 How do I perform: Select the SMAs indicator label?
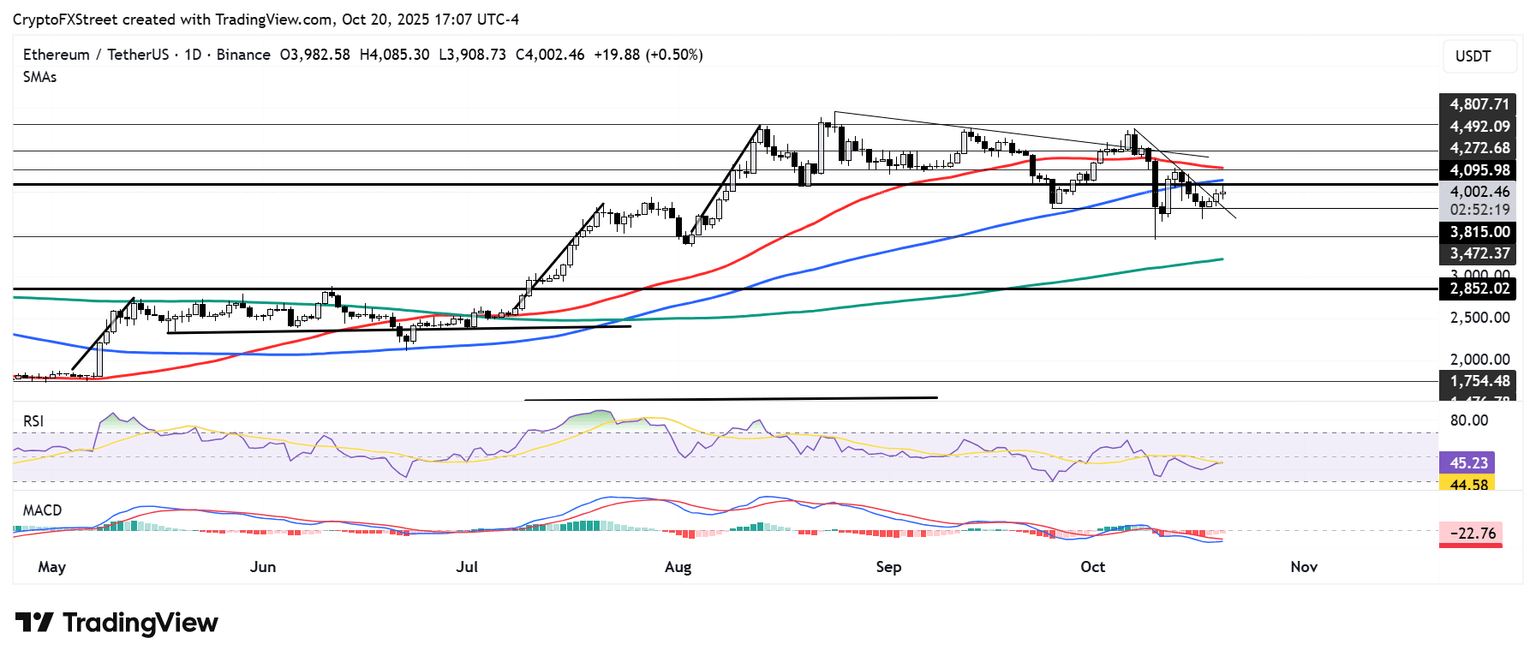click(40, 77)
